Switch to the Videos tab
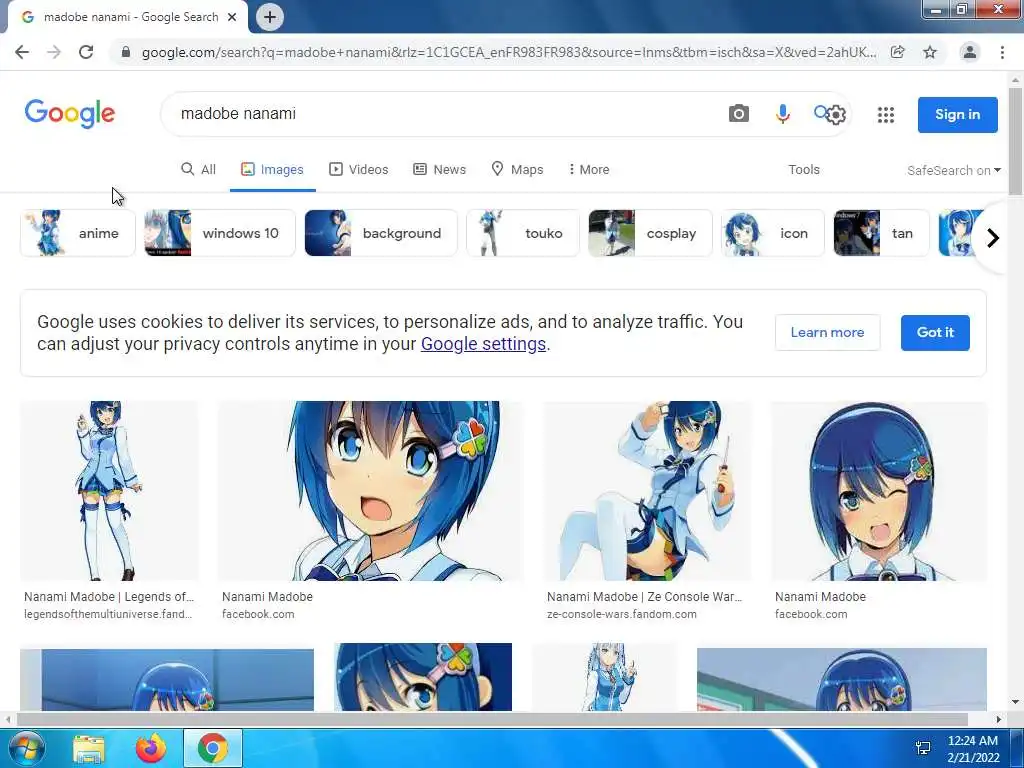This screenshot has width=1024, height=768. tap(359, 170)
